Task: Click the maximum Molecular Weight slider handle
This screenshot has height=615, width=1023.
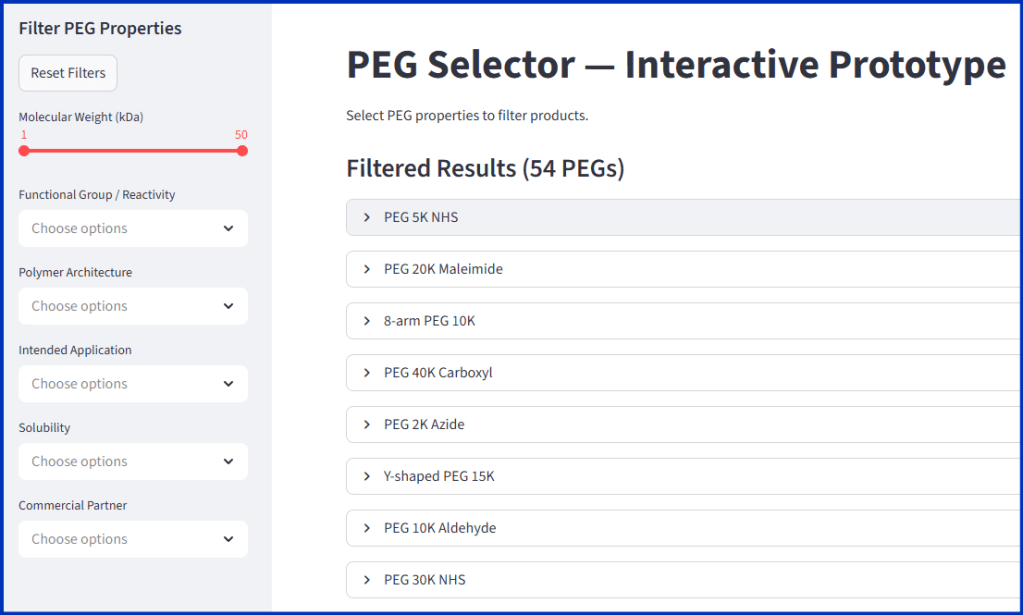Action: [242, 151]
